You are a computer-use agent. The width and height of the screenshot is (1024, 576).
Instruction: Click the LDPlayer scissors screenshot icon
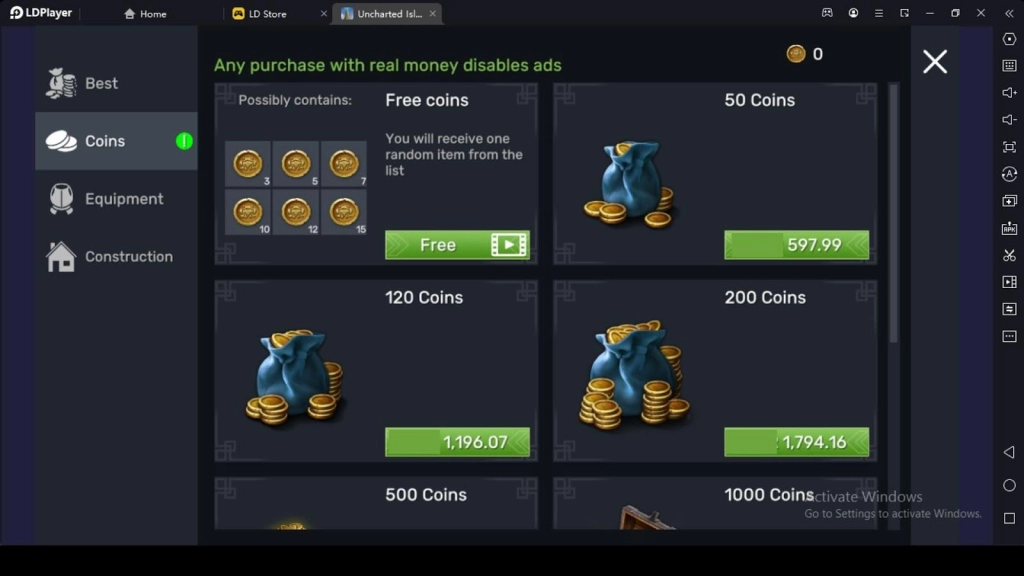tap(1009, 255)
